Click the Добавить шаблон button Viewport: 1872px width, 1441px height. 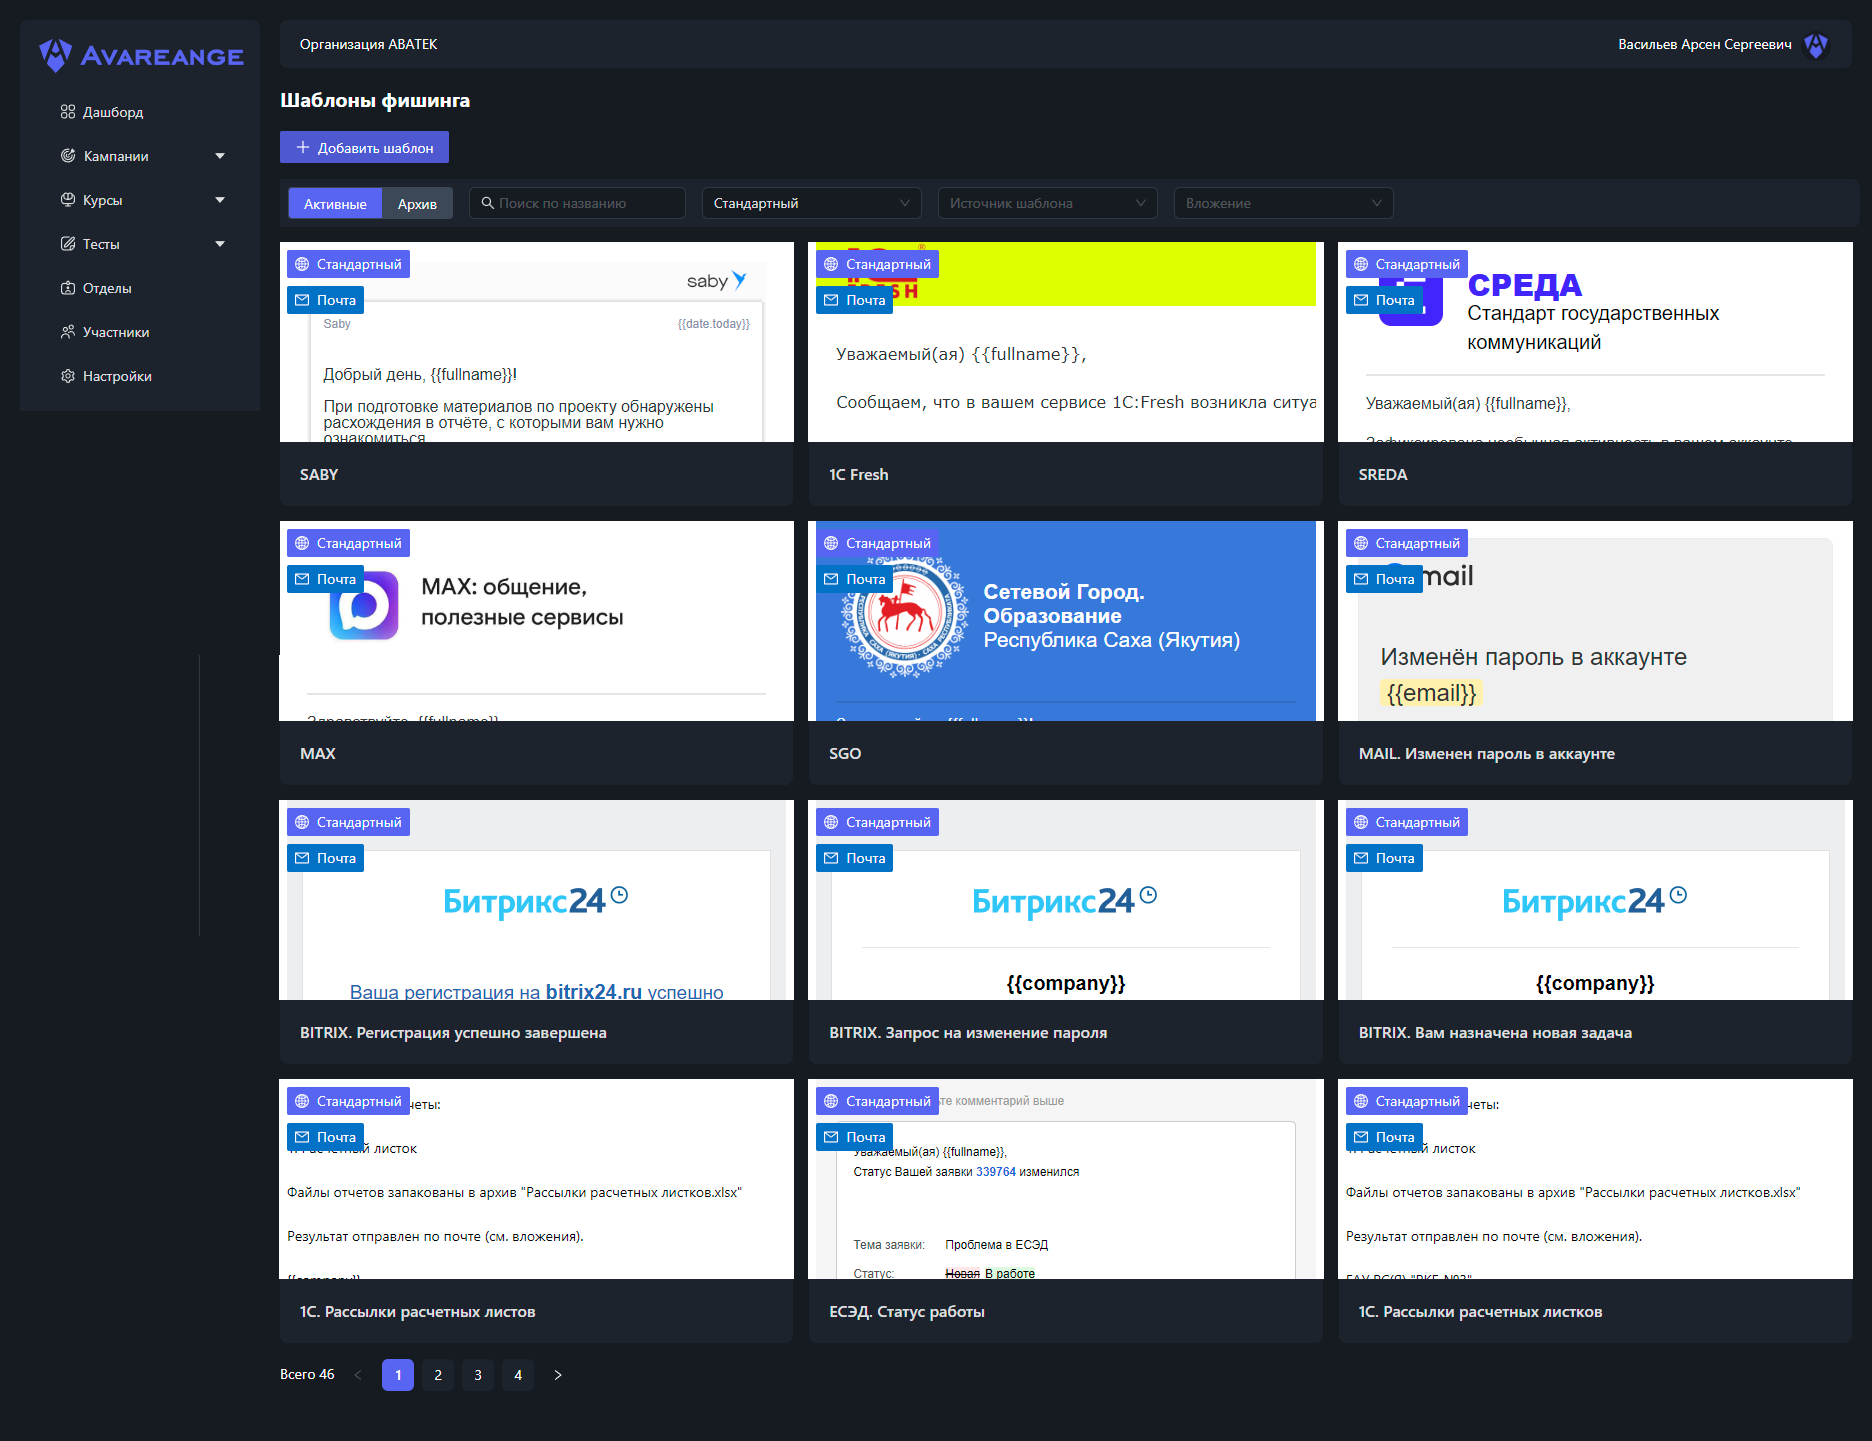364,148
